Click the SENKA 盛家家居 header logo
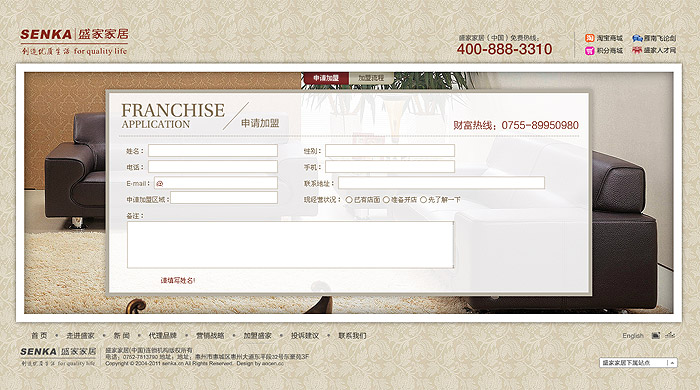 pos(74,42)
